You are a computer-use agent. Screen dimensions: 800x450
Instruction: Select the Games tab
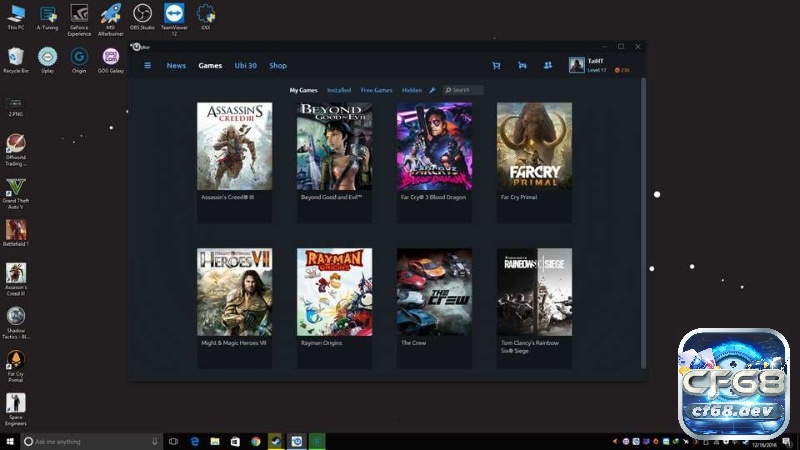(x=210, y=65)
